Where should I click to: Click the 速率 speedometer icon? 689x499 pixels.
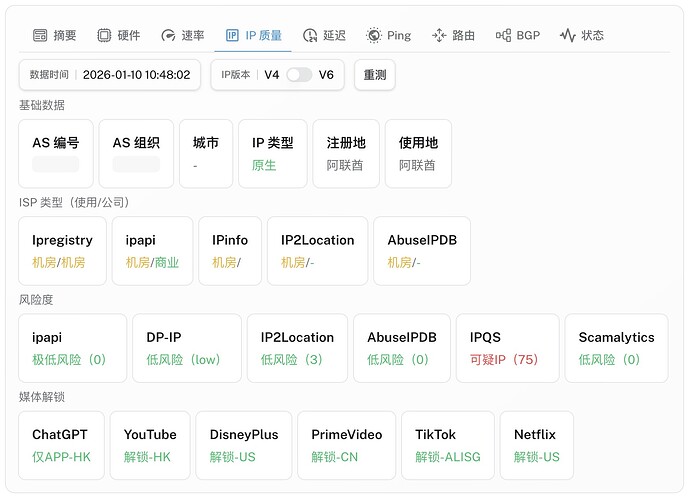pyautogui.click(x=168, y=35)
